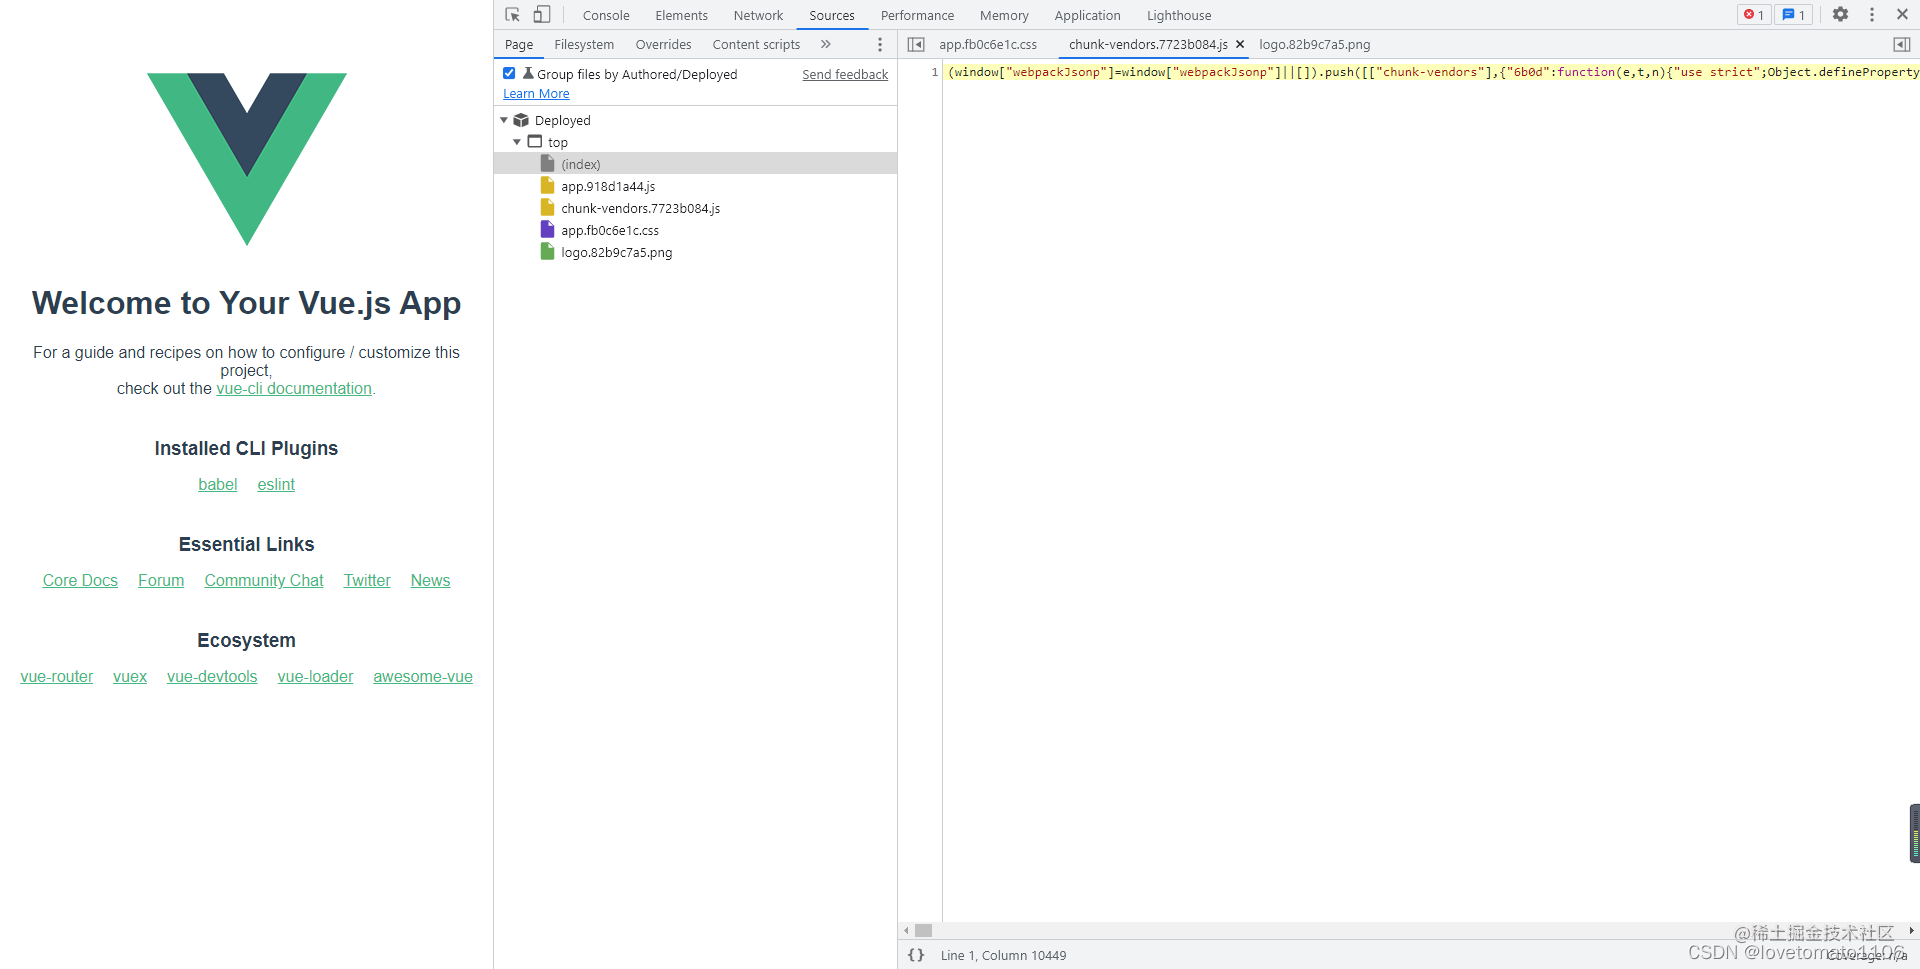This screenshot has width=1920, height=969.
Task: Open the awesome-vue link
Action: coord(423,676)
